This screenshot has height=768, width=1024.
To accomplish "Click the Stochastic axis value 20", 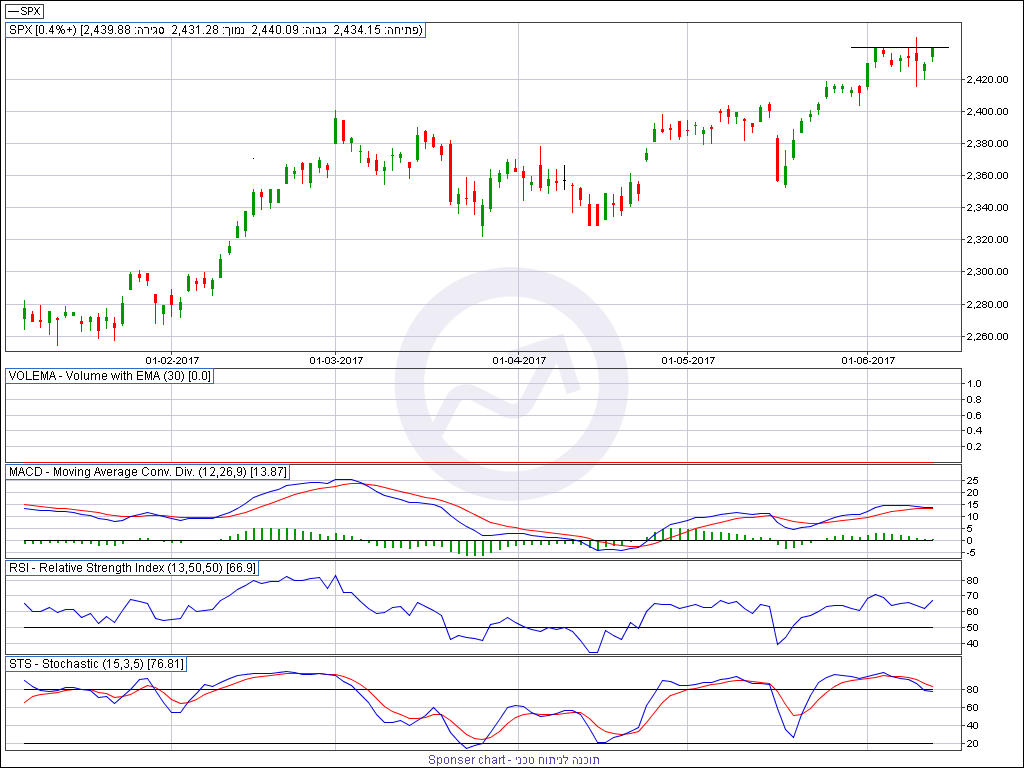I will 972,744.
